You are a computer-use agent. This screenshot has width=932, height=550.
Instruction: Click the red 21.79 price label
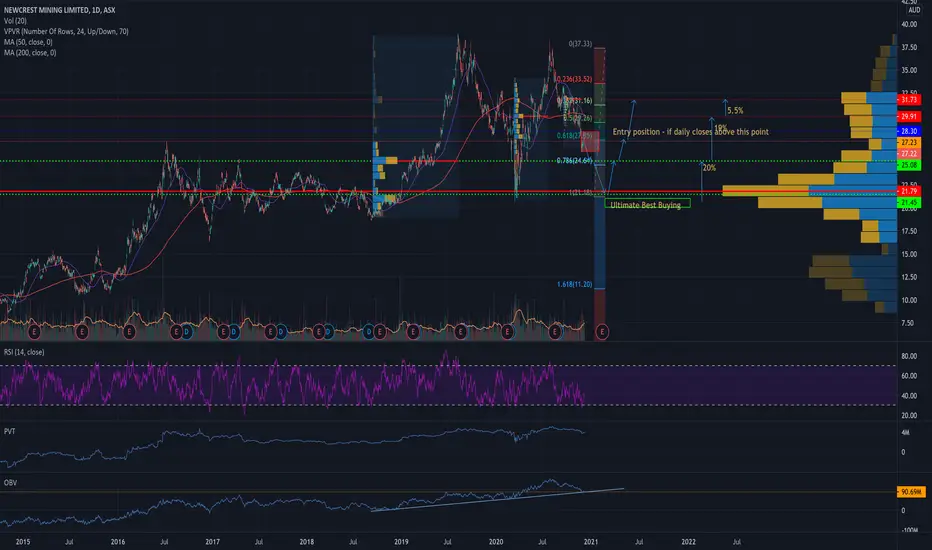pos(909,191)
